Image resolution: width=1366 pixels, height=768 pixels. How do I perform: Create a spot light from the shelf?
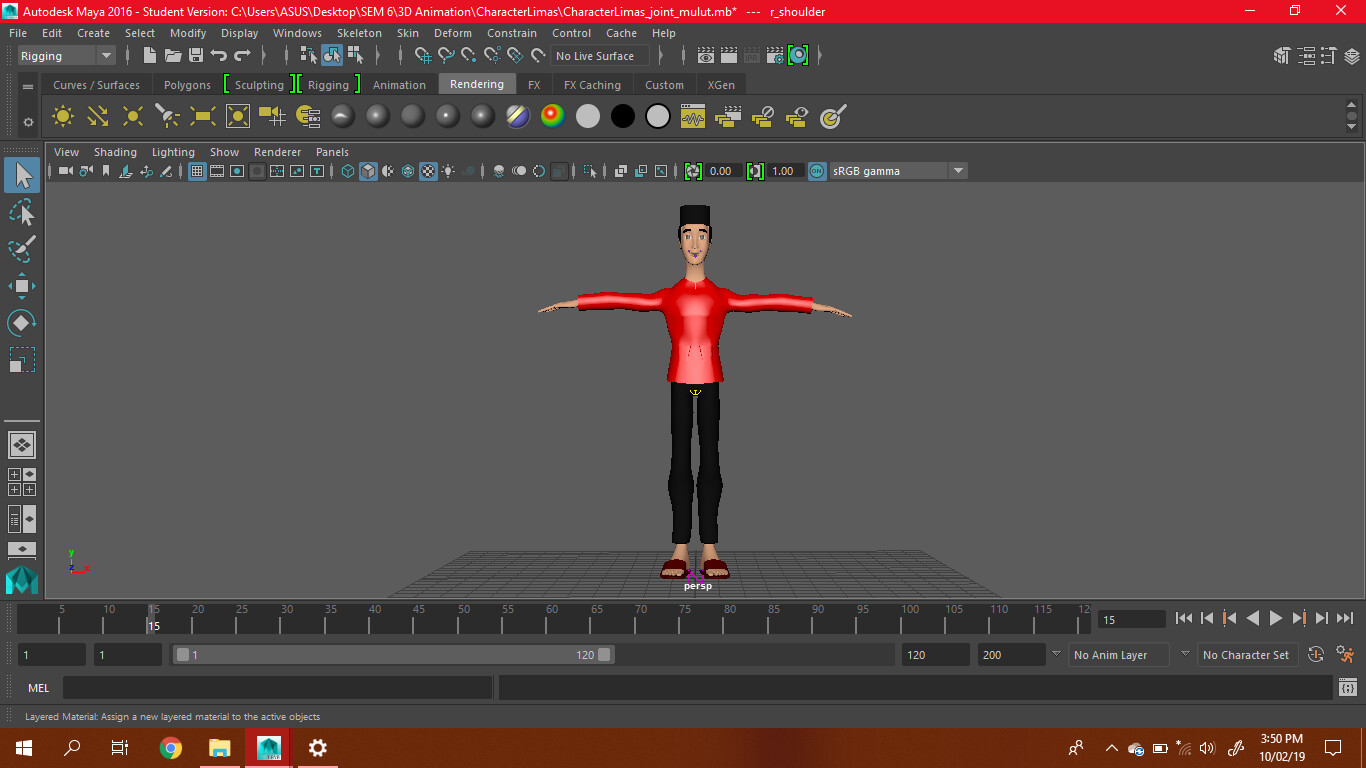click(x=168, y=117)
